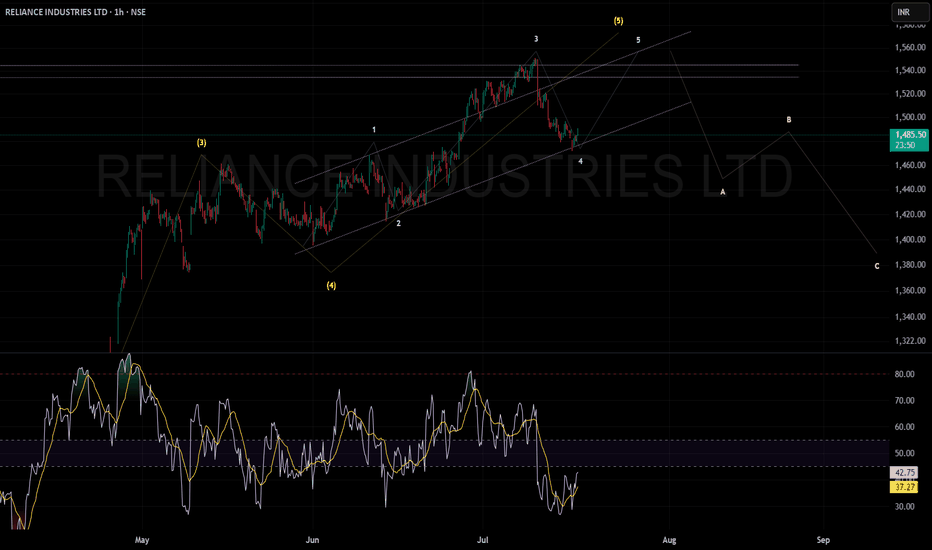Click the 1,360.00 price axis label
Screen dimensions: 932x550
pos(910,291)
